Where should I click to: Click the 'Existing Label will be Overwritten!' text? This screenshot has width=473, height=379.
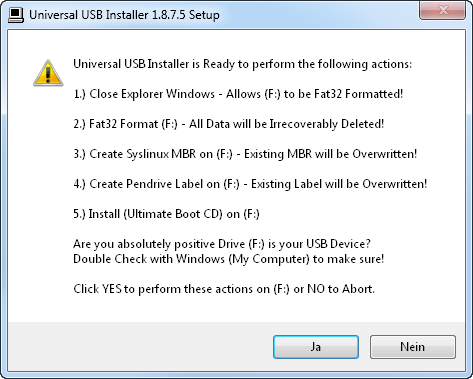[339, 184]
